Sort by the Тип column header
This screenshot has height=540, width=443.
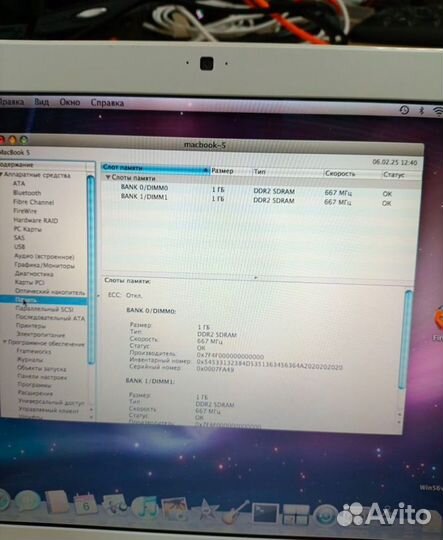pyautogui.click(x=288, y=172)
